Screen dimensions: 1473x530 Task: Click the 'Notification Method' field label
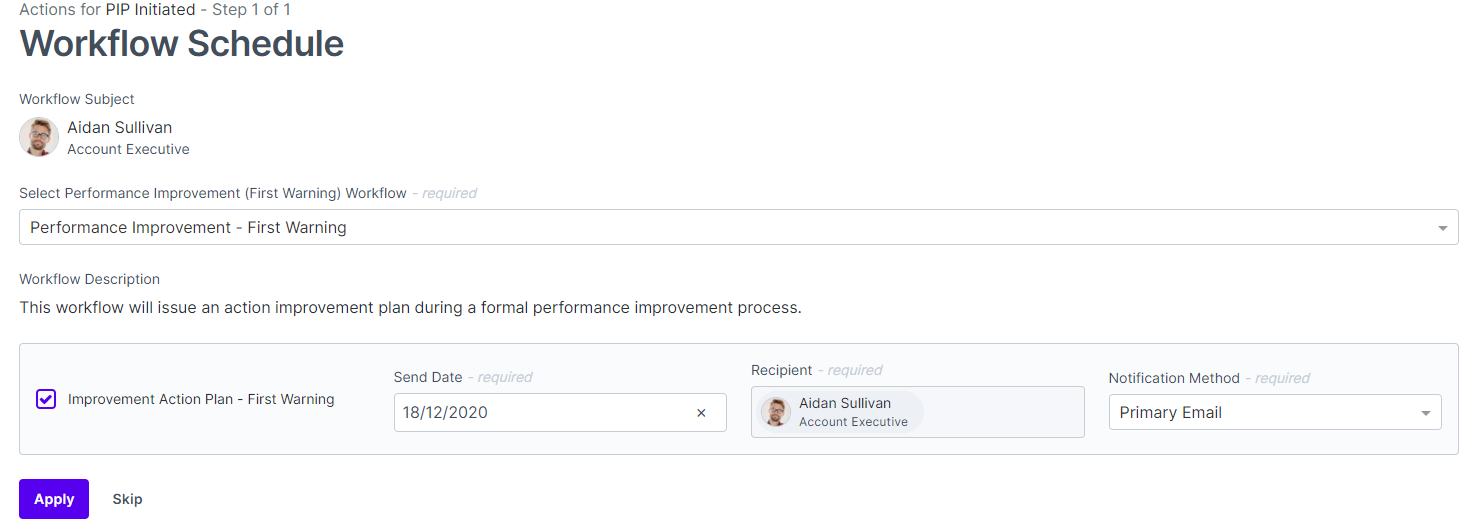[1174, 378]
